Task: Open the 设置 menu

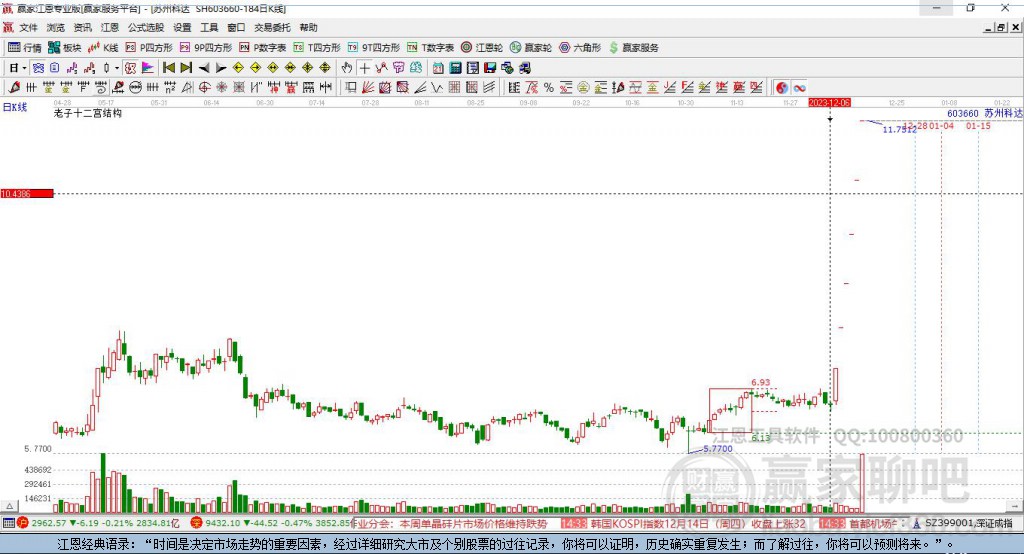Action: (182, 27)
